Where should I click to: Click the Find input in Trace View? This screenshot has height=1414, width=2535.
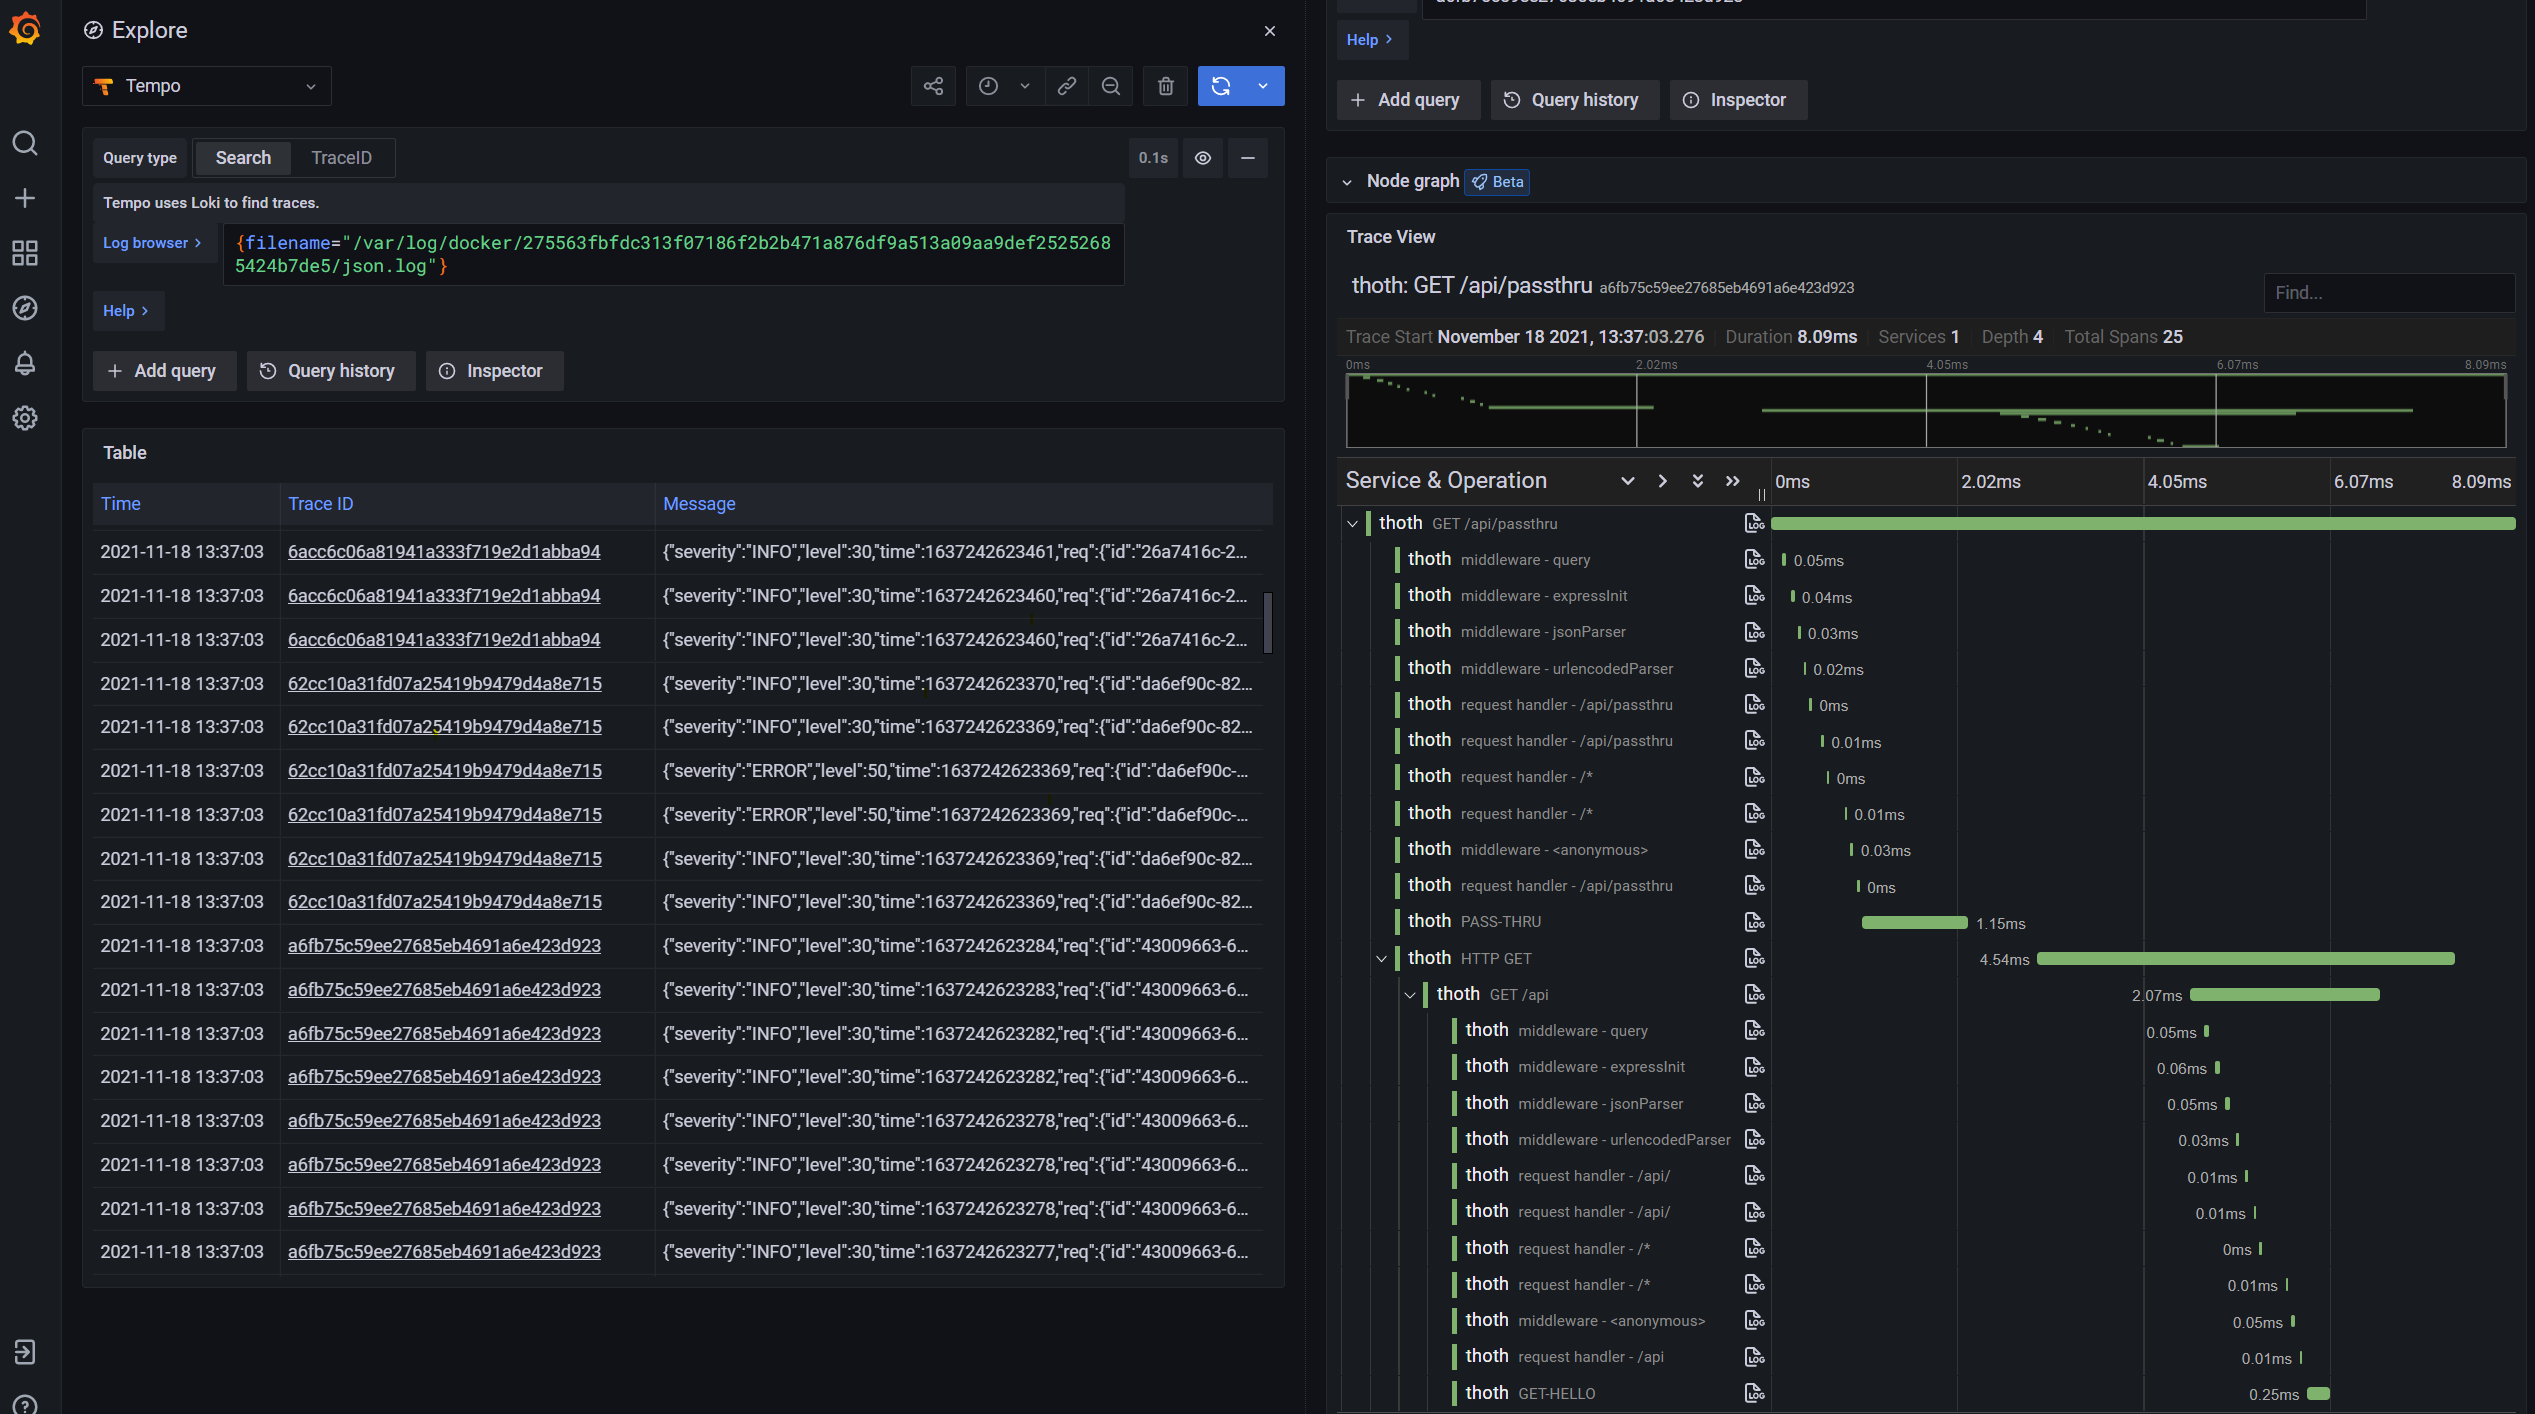pos(2389,293)
